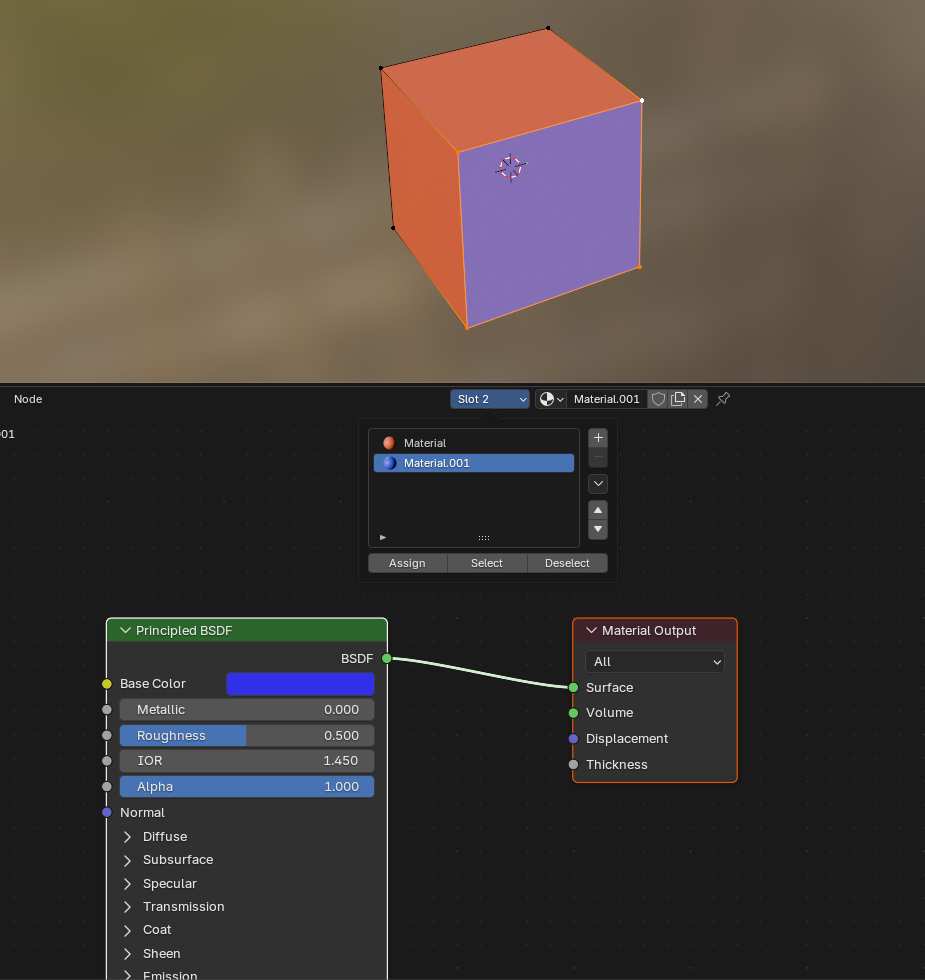This screenshot has height=980, width=925.
Task: Show list filtering options triangle
Action: click(x=383, y=537)
